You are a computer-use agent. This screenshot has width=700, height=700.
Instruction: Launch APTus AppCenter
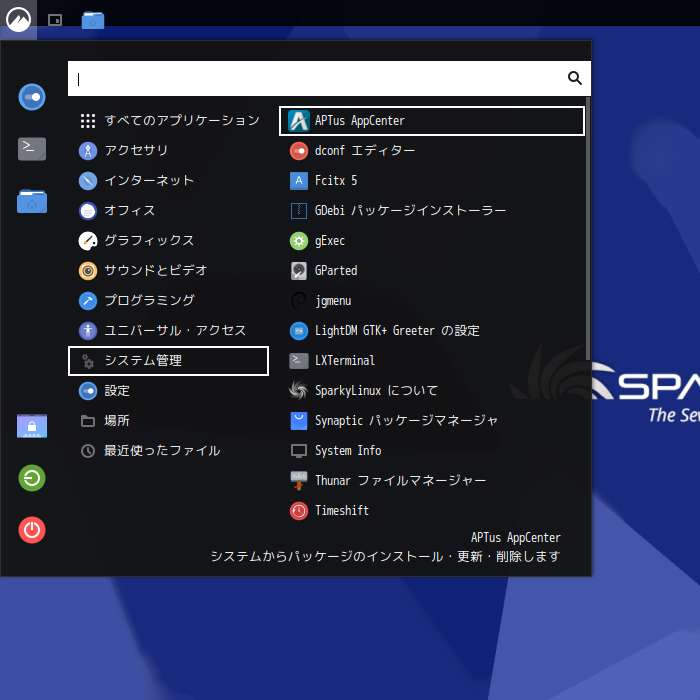pos(432,121)
